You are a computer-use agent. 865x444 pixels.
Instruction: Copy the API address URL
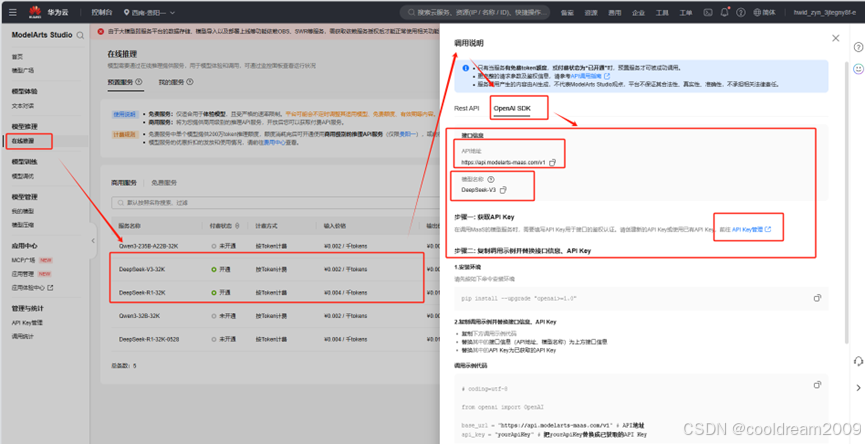click(x=553, y=163)
